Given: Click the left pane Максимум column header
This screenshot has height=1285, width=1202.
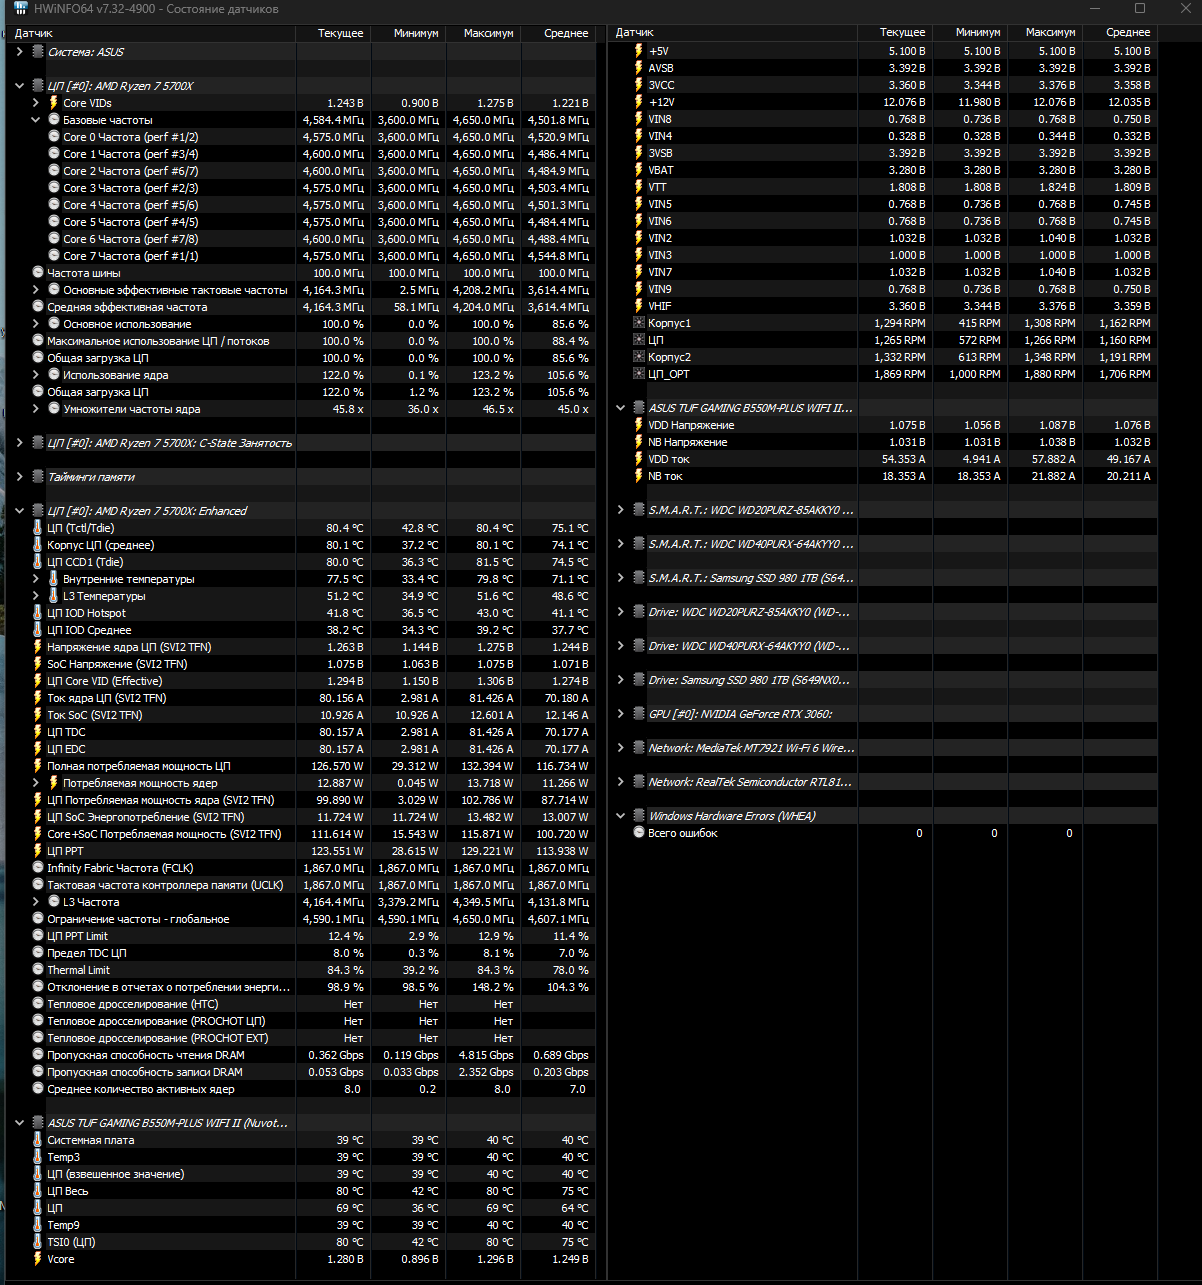Looking at the screenshot, I should coord(483,33).
